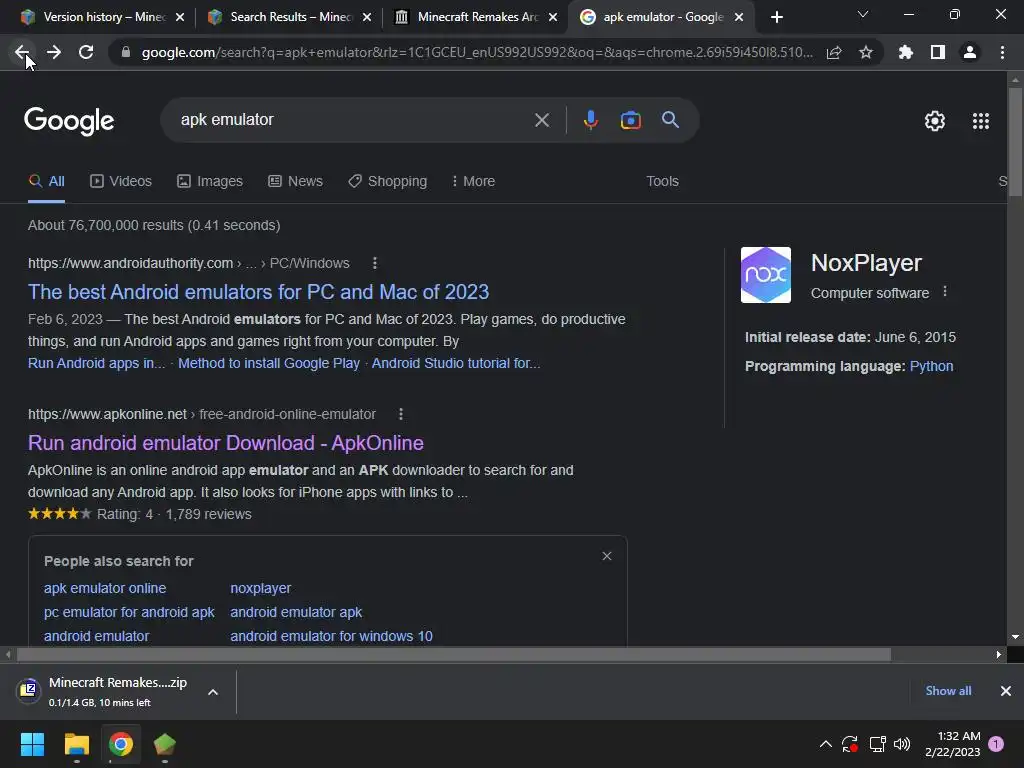
Task: Open options for the androidauthority.com result
Action: pos(375,263)
